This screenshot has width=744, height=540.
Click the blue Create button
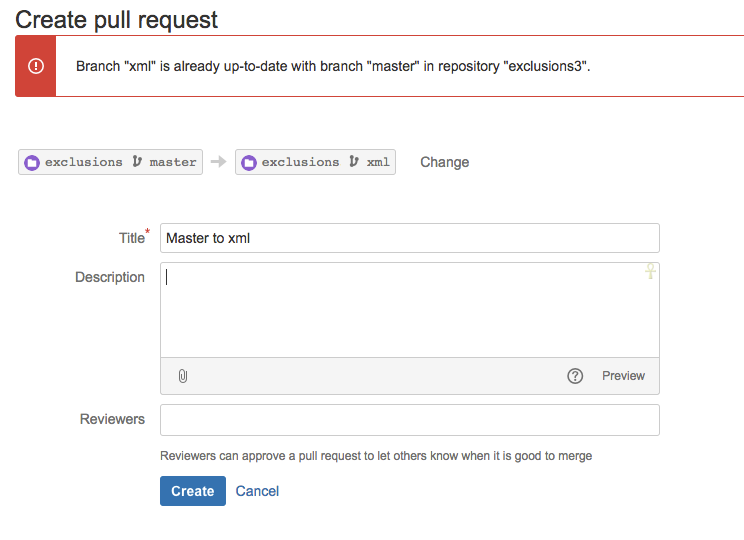[x=193, y=491]
